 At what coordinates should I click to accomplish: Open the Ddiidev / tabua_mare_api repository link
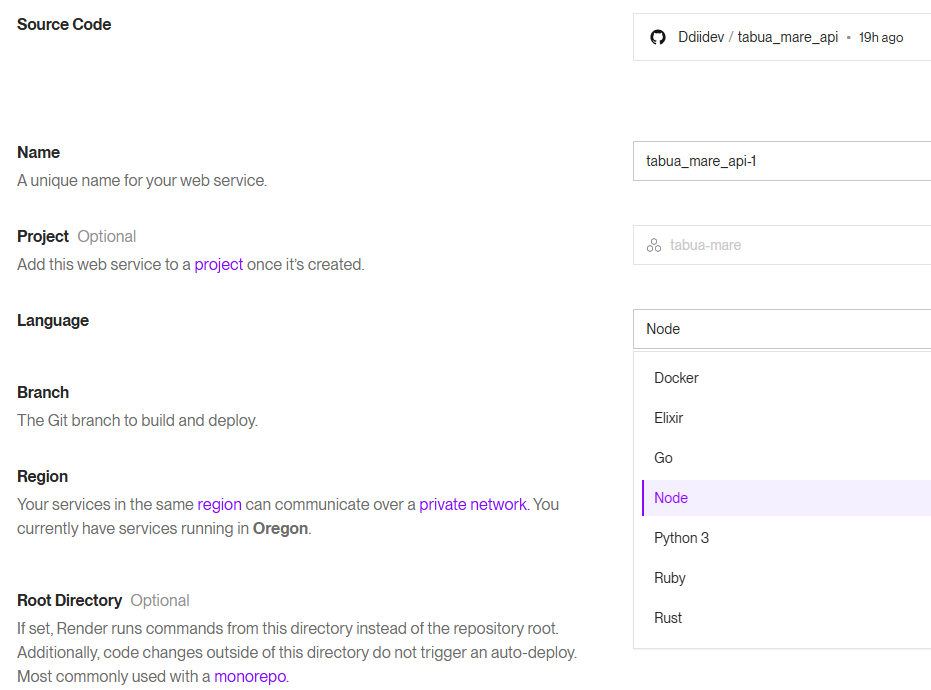758,37
